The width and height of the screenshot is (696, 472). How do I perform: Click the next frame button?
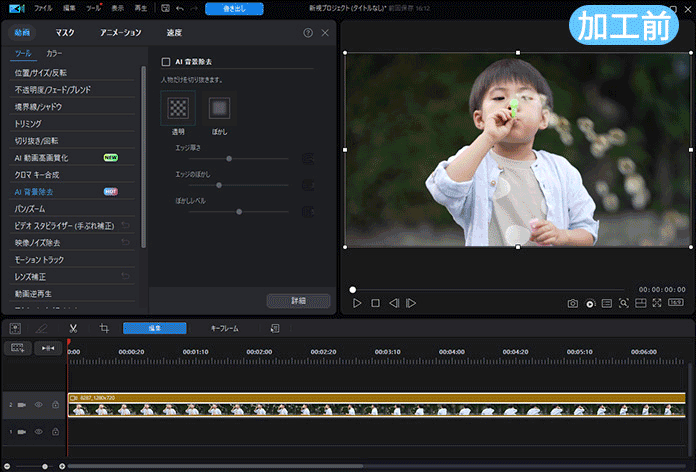click(x=411, y=303)
